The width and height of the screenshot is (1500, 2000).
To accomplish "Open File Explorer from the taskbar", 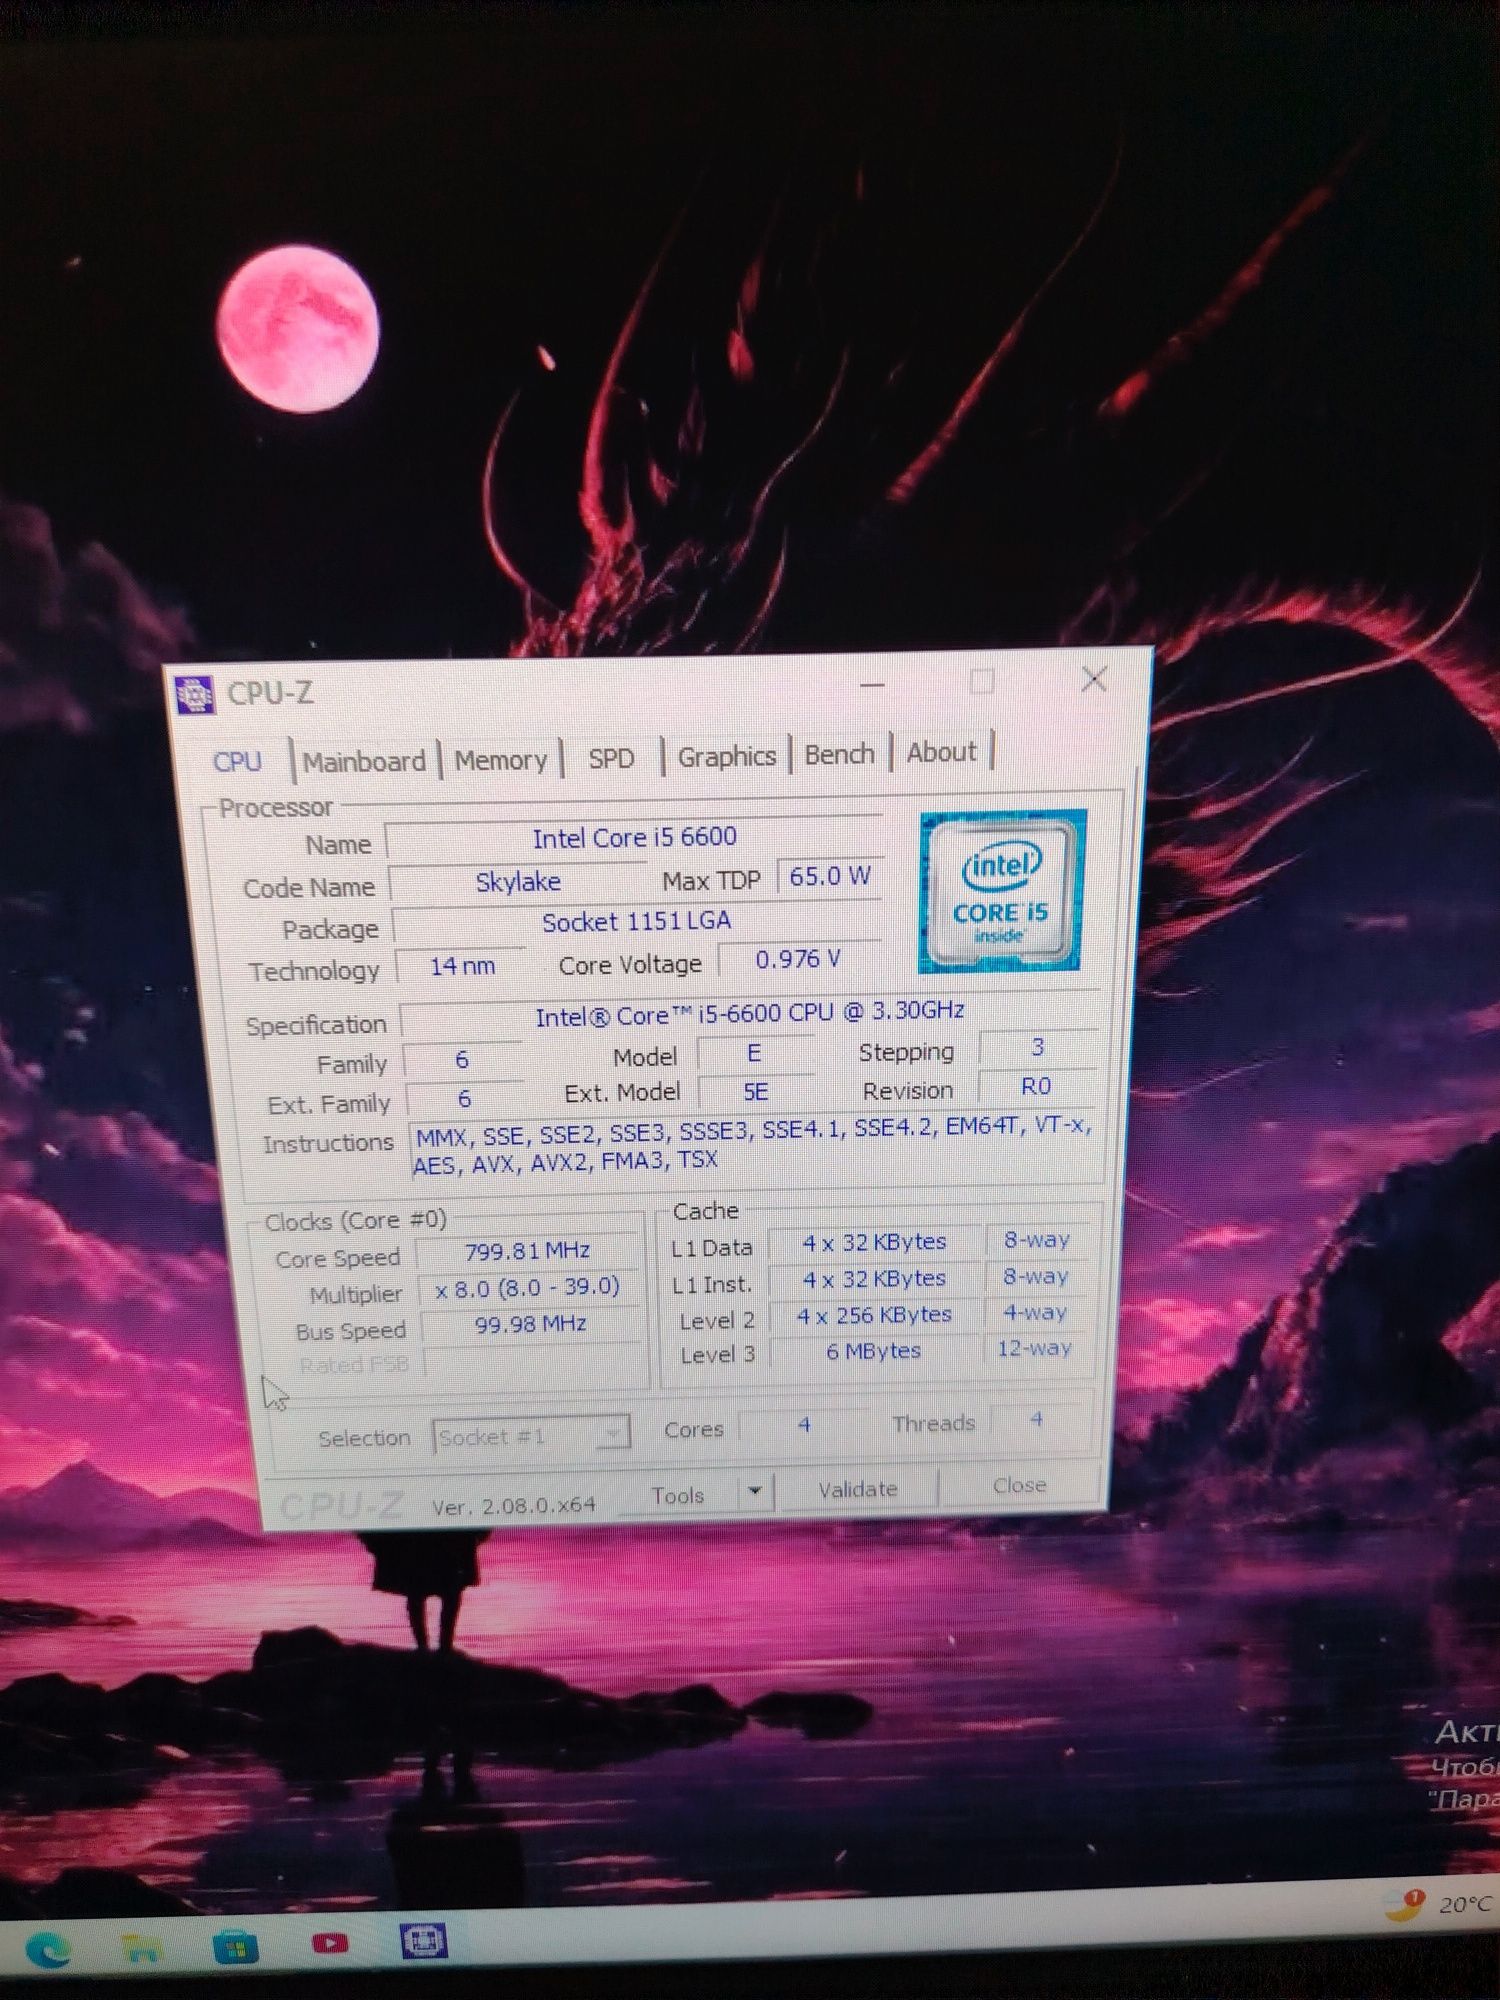I will tap(140, 1946).
